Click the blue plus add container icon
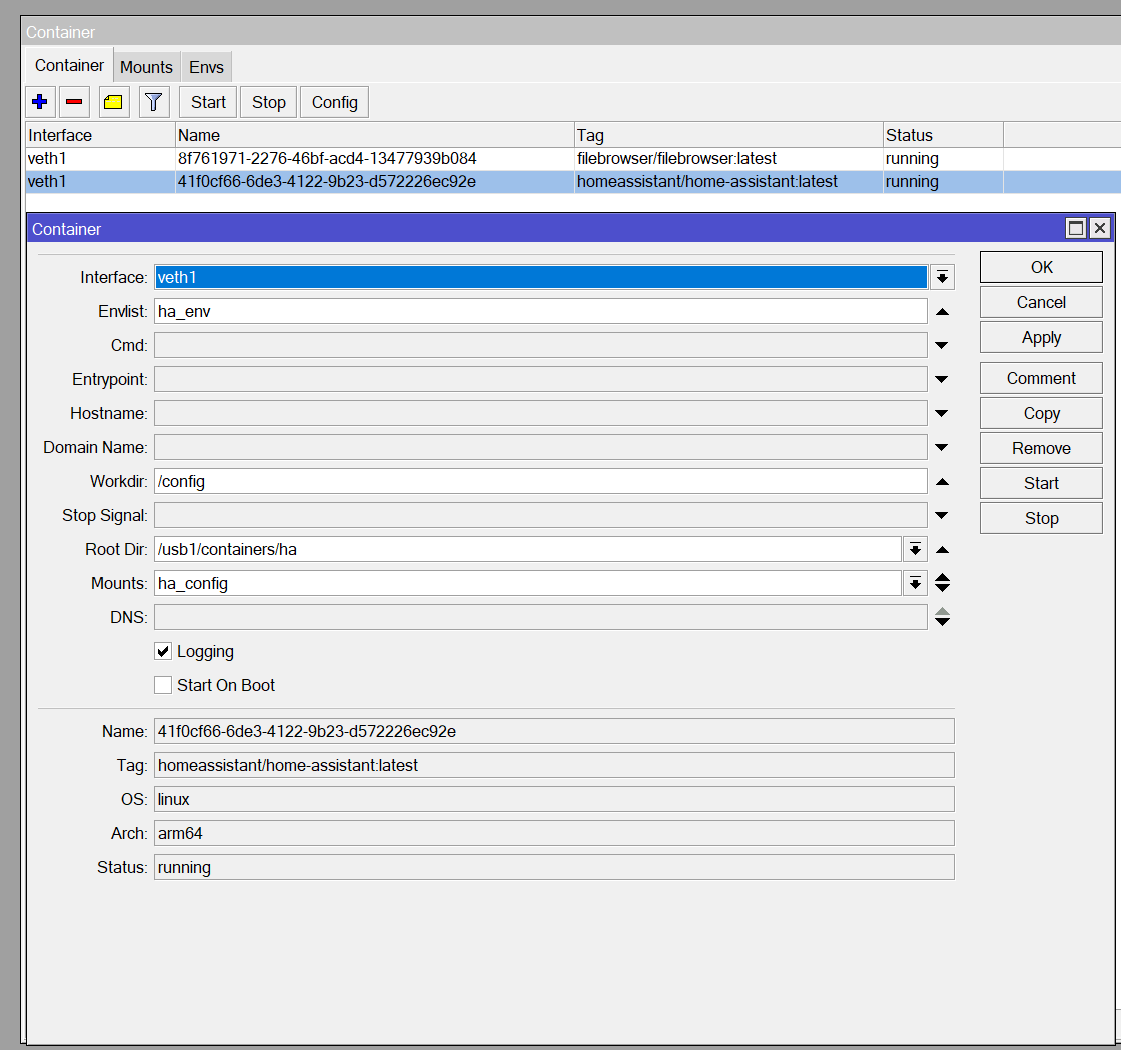 [40, 102]
